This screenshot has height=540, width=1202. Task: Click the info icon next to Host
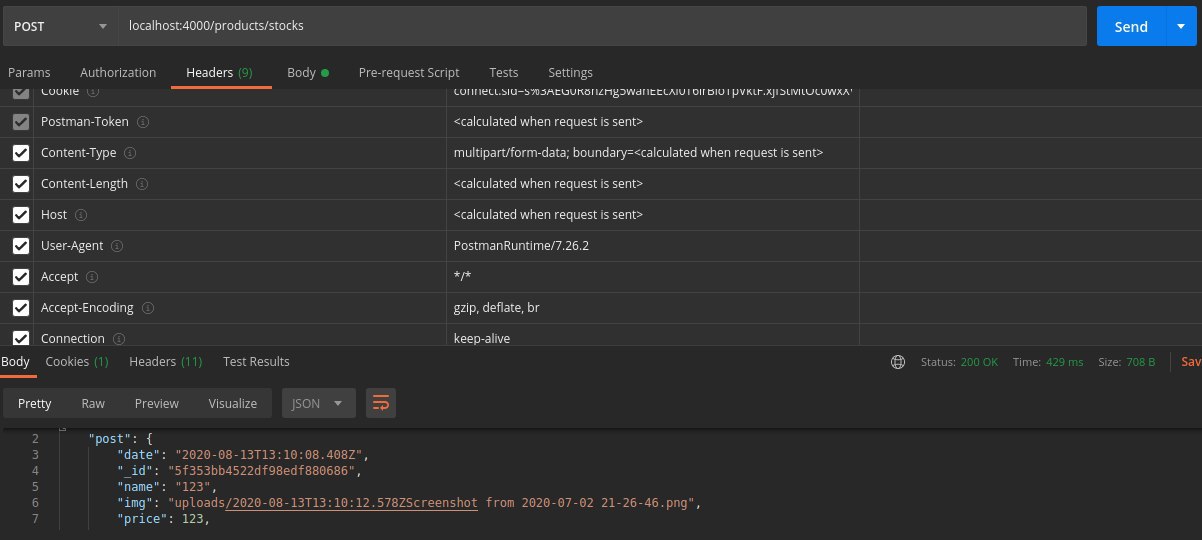[x=81, y=215]
